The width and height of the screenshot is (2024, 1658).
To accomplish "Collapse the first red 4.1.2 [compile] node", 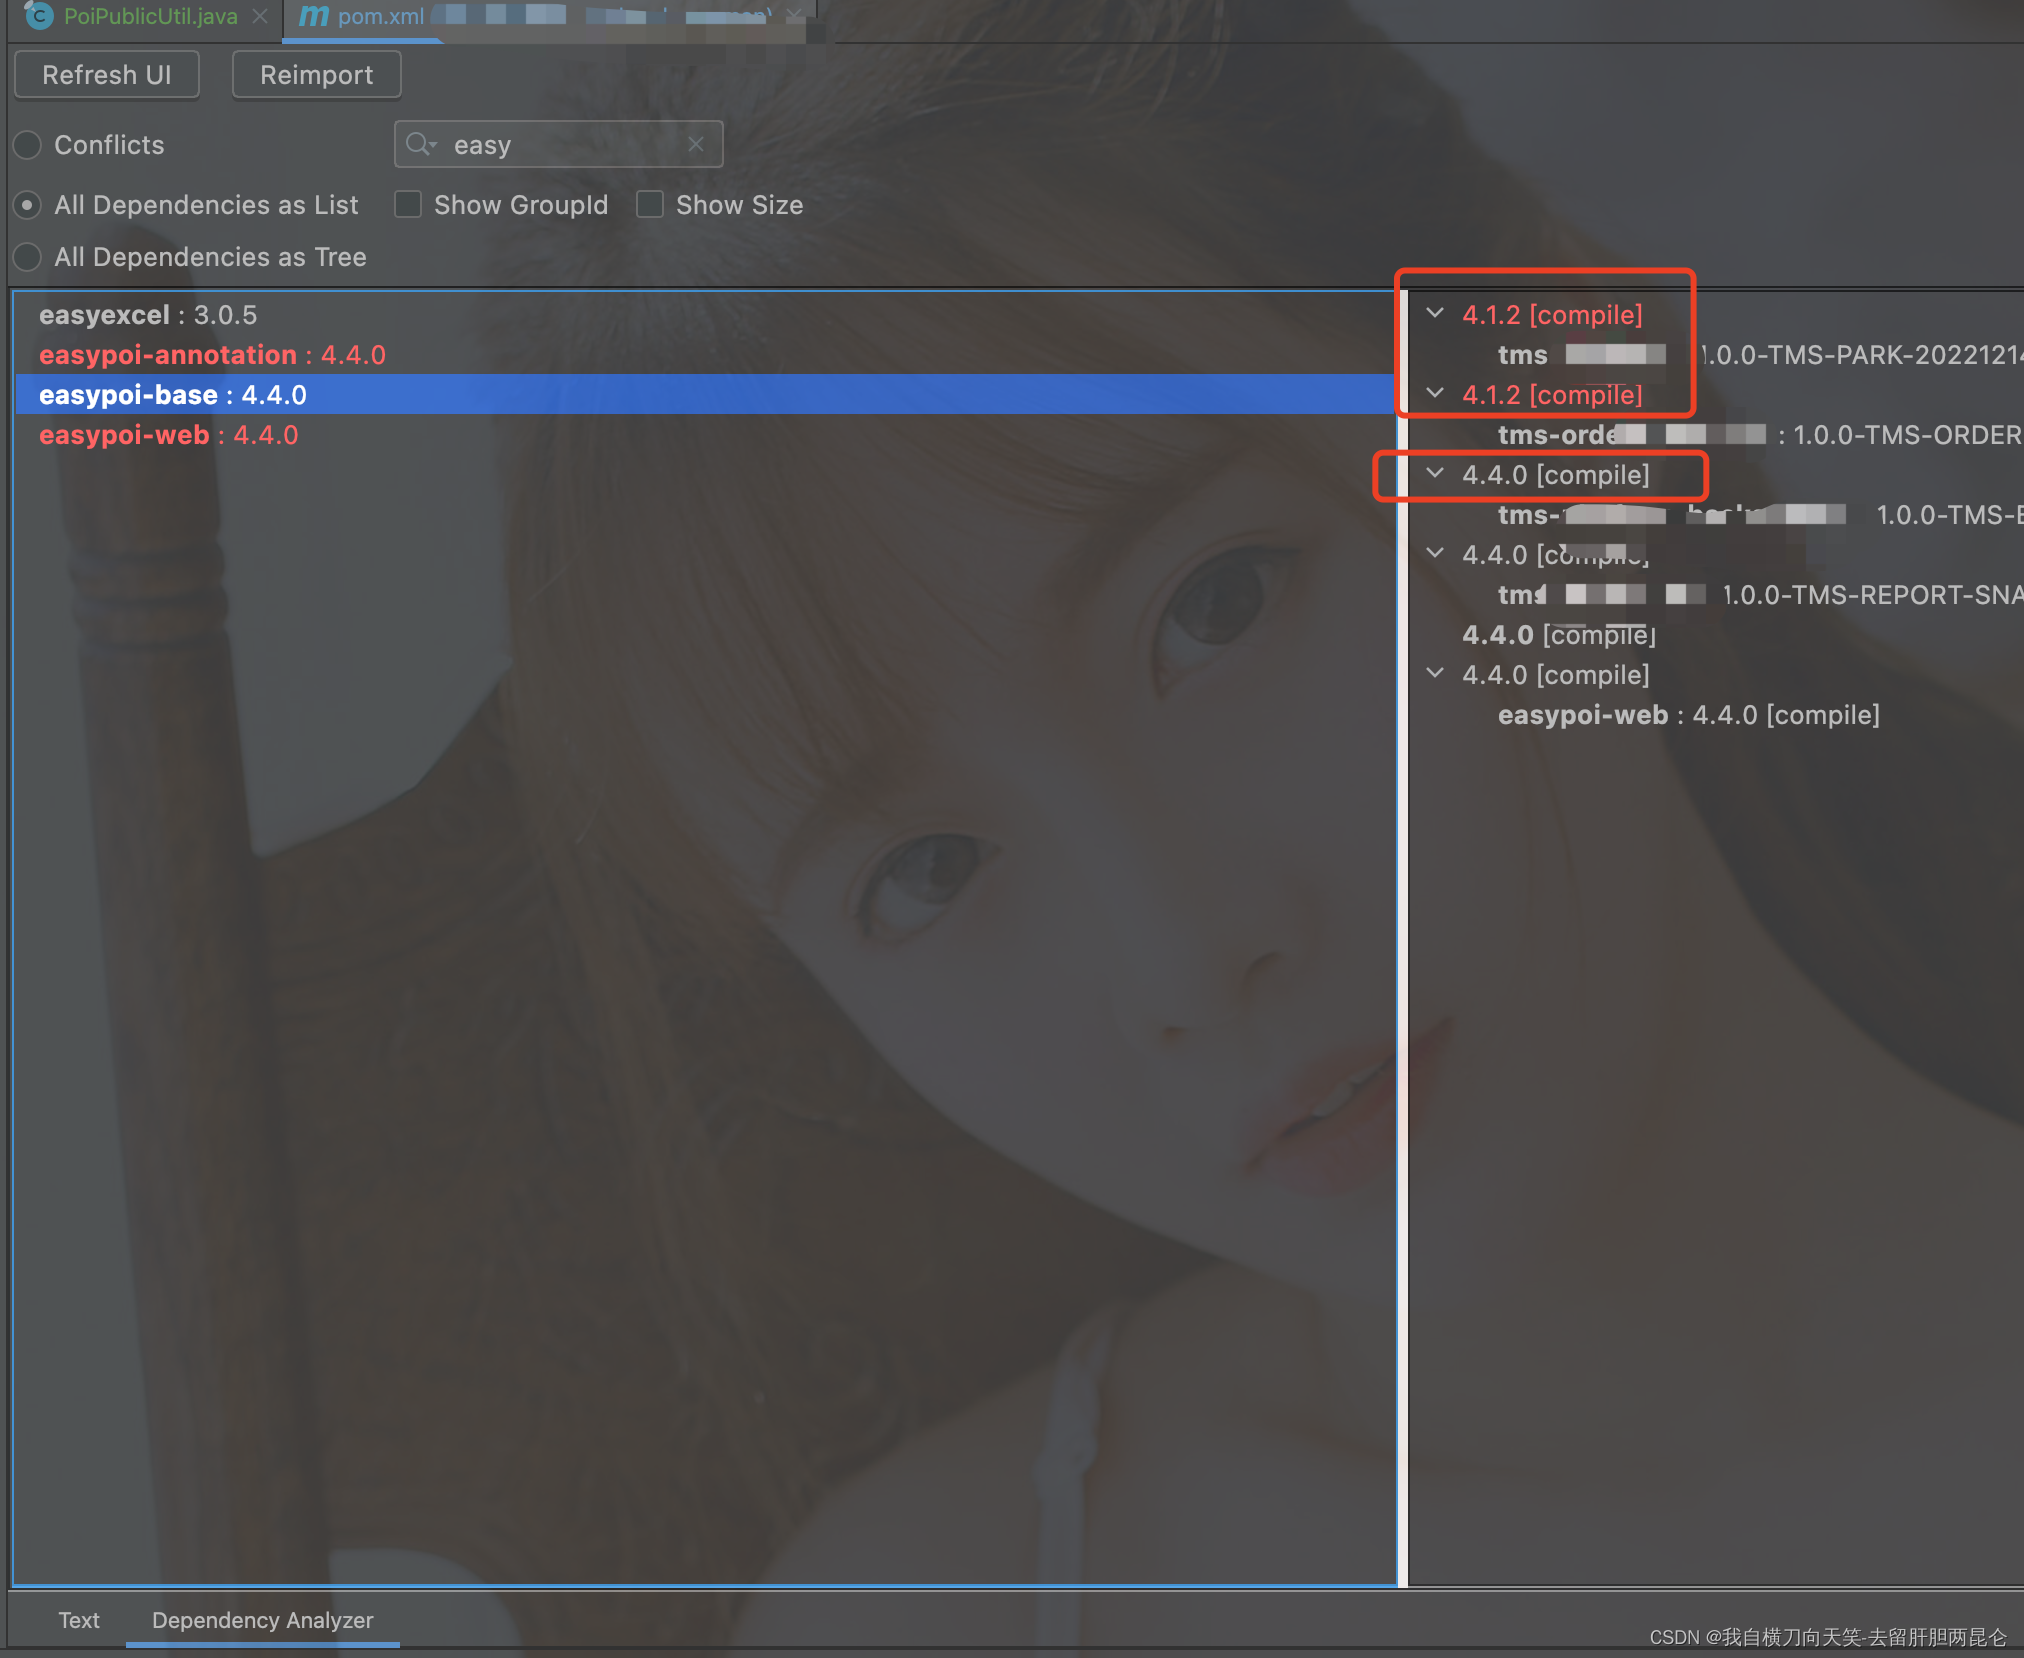I will pos(1435,313).
